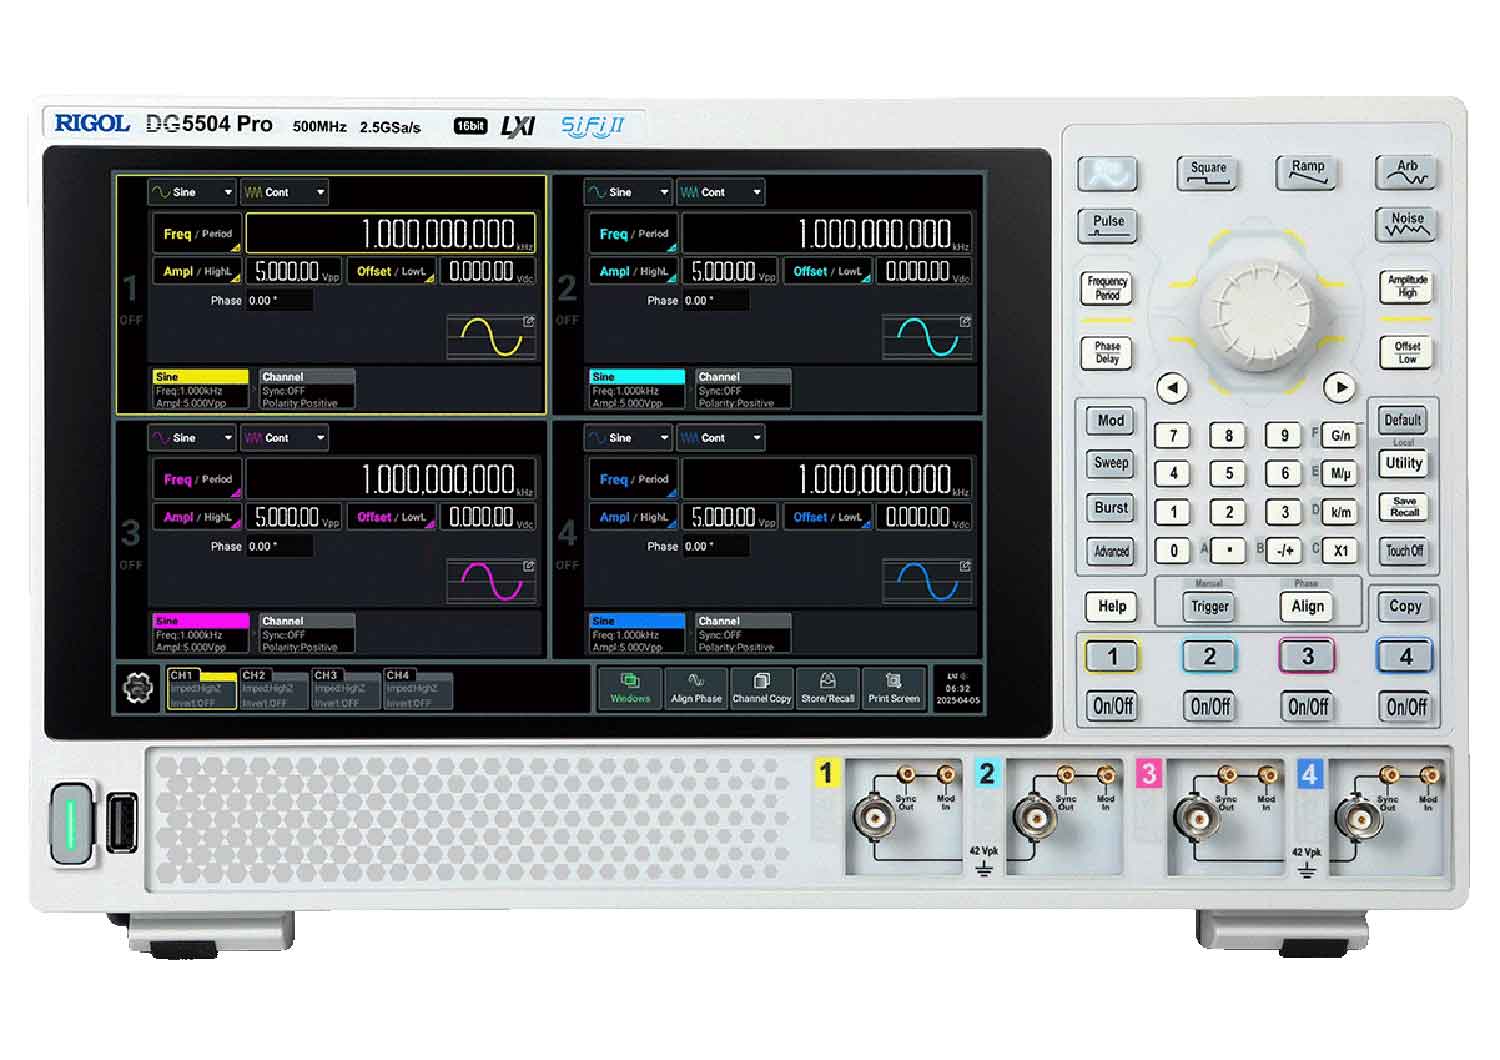Toggle Freq / Period in the channel 1 panel
The width and height of the screenshot is (1500, 1060).
coord(197,234)
